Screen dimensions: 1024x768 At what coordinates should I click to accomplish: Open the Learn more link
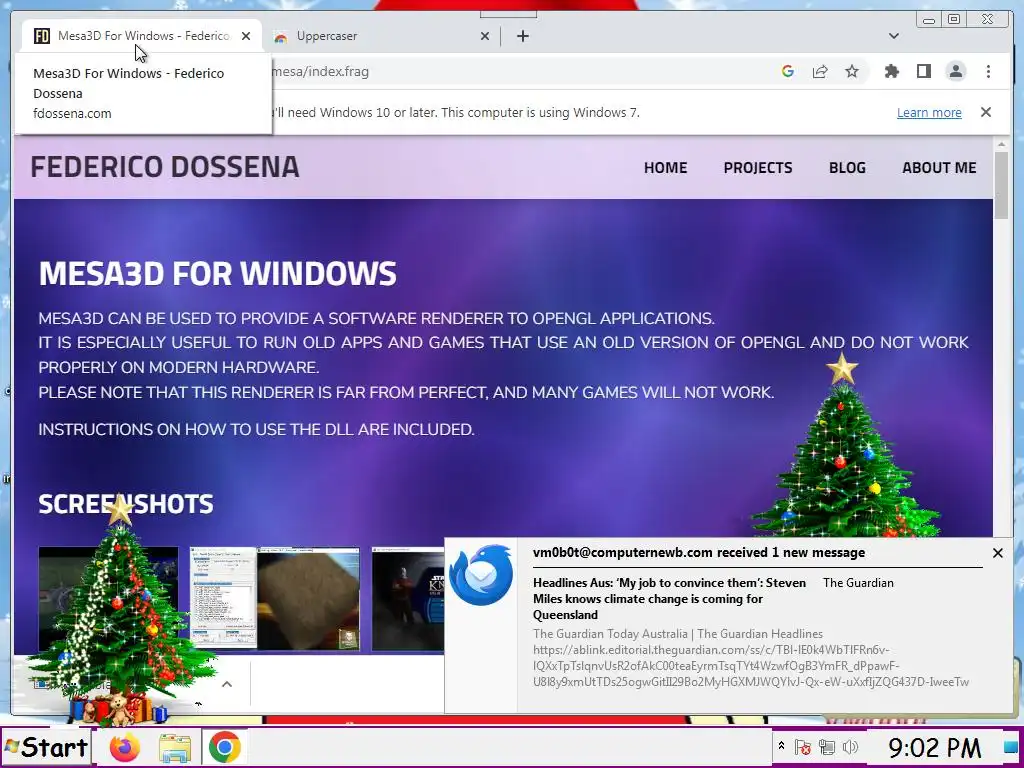point(929,112)
